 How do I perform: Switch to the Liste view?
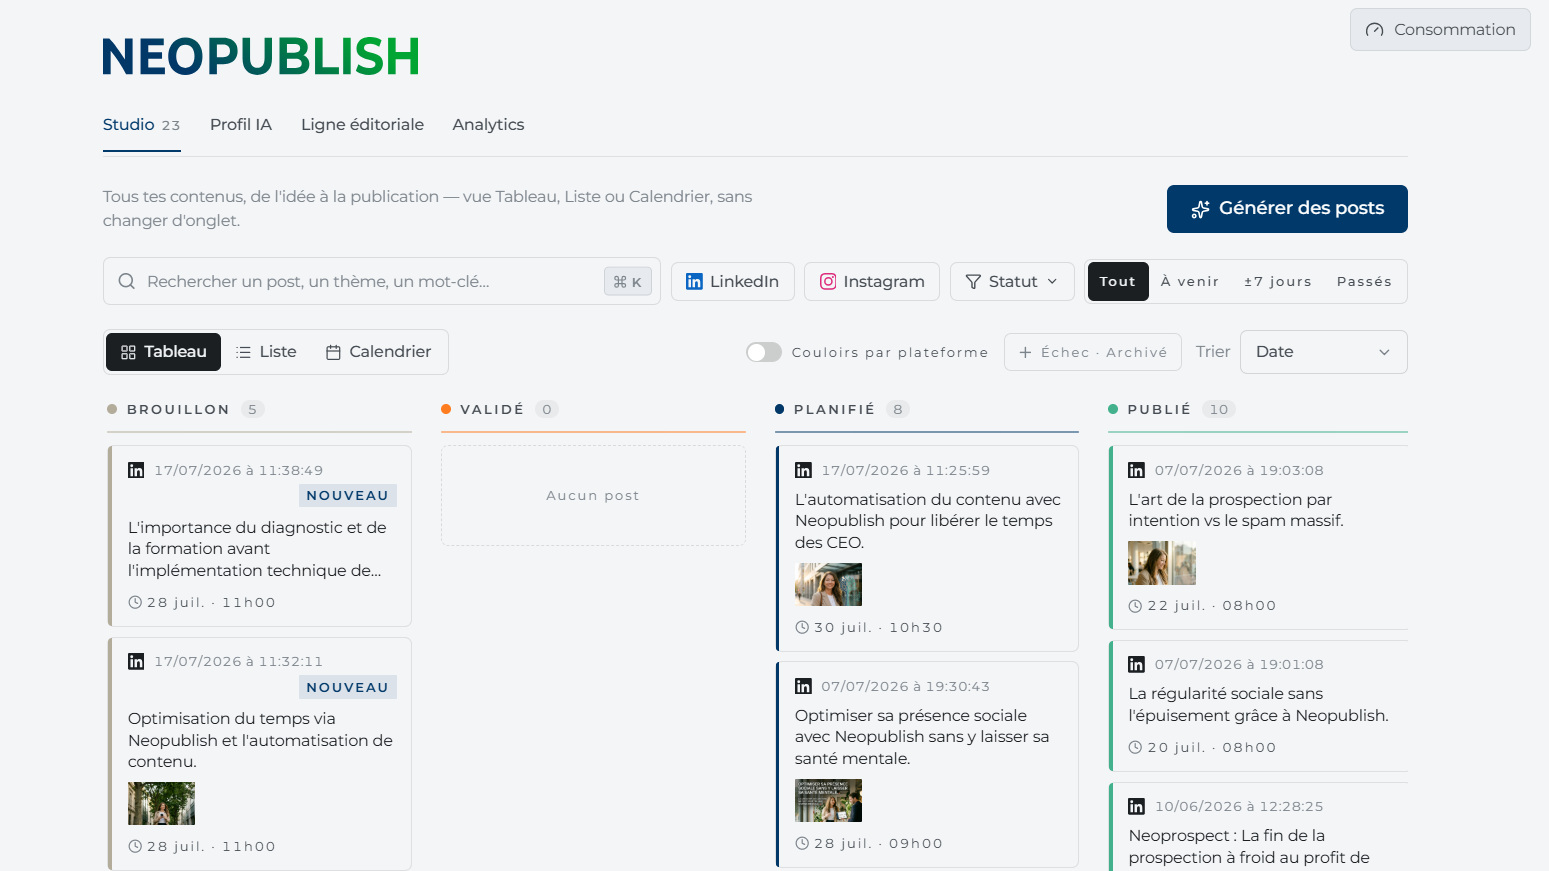(x=266, y=352)
